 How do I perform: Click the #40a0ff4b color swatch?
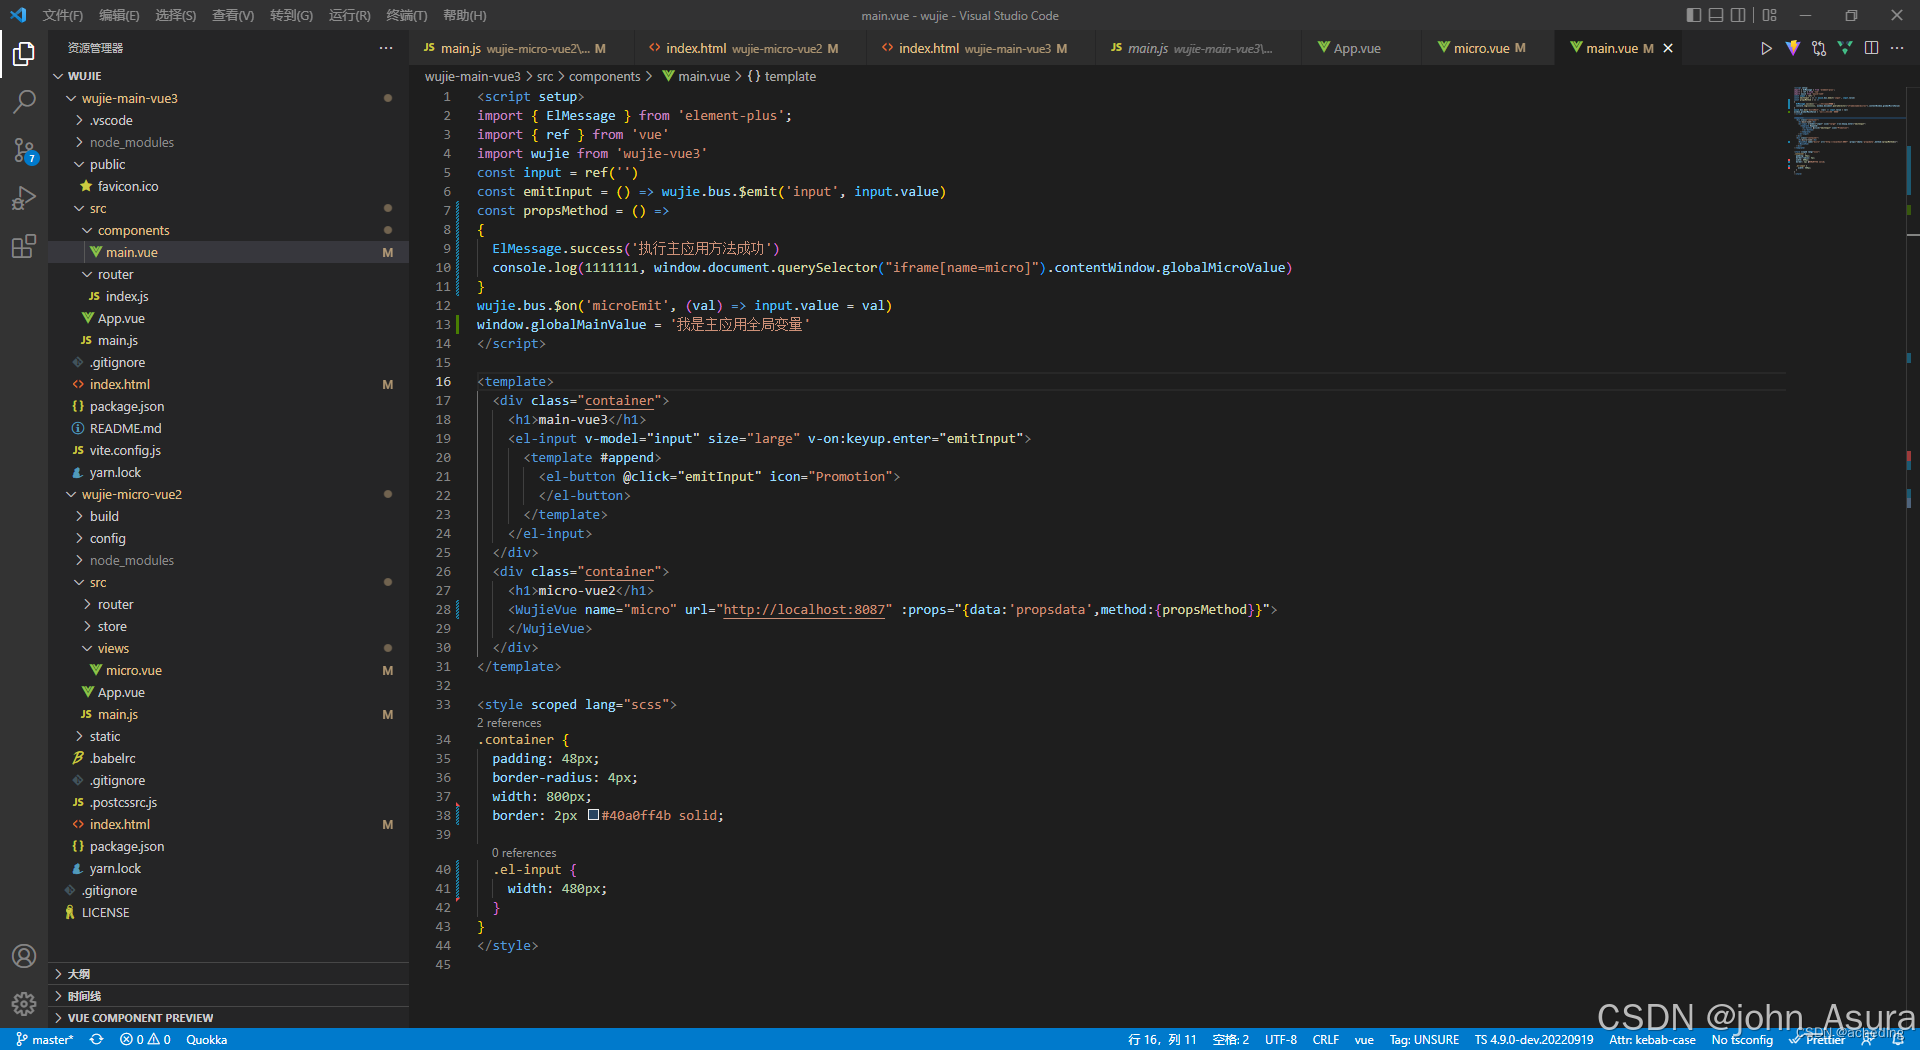[x=593, y=815]
